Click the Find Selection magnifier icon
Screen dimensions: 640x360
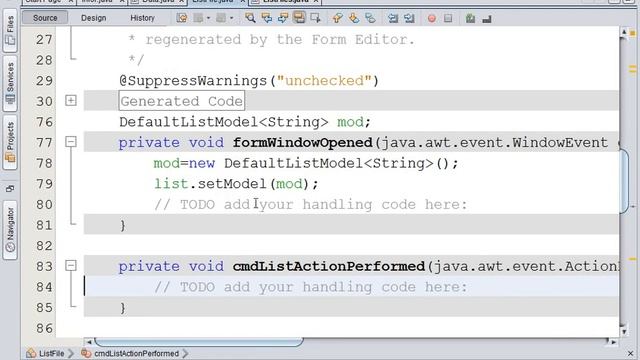(250, 18)
